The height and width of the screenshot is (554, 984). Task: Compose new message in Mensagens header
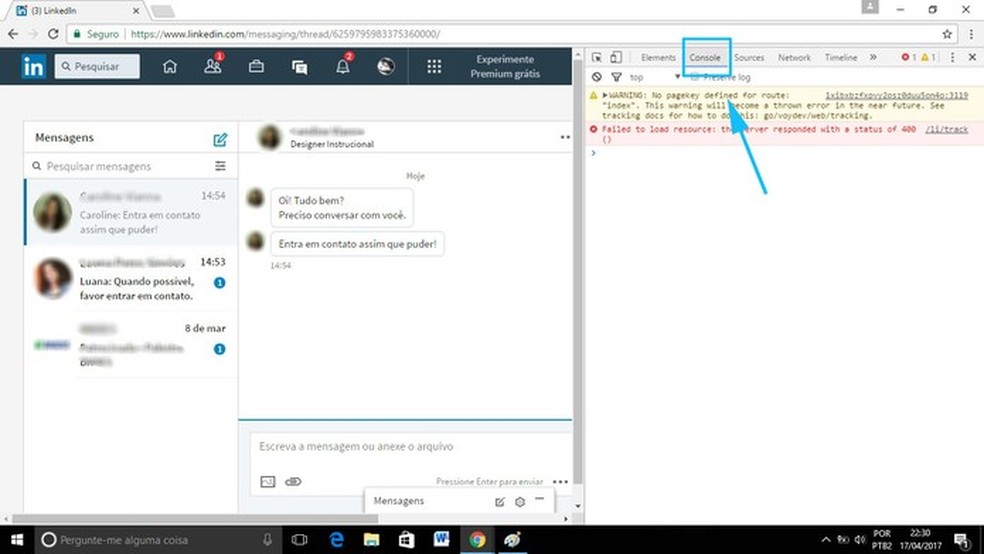[220, 139]
